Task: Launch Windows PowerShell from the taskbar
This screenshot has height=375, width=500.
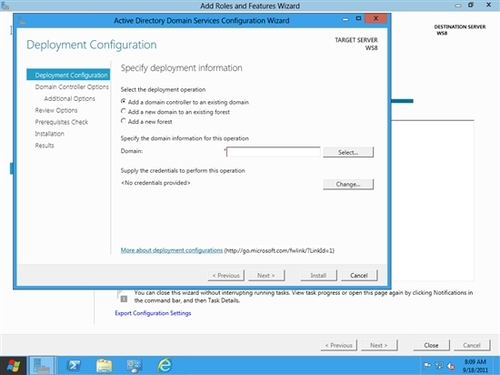Action: click(x=73, y=366)
